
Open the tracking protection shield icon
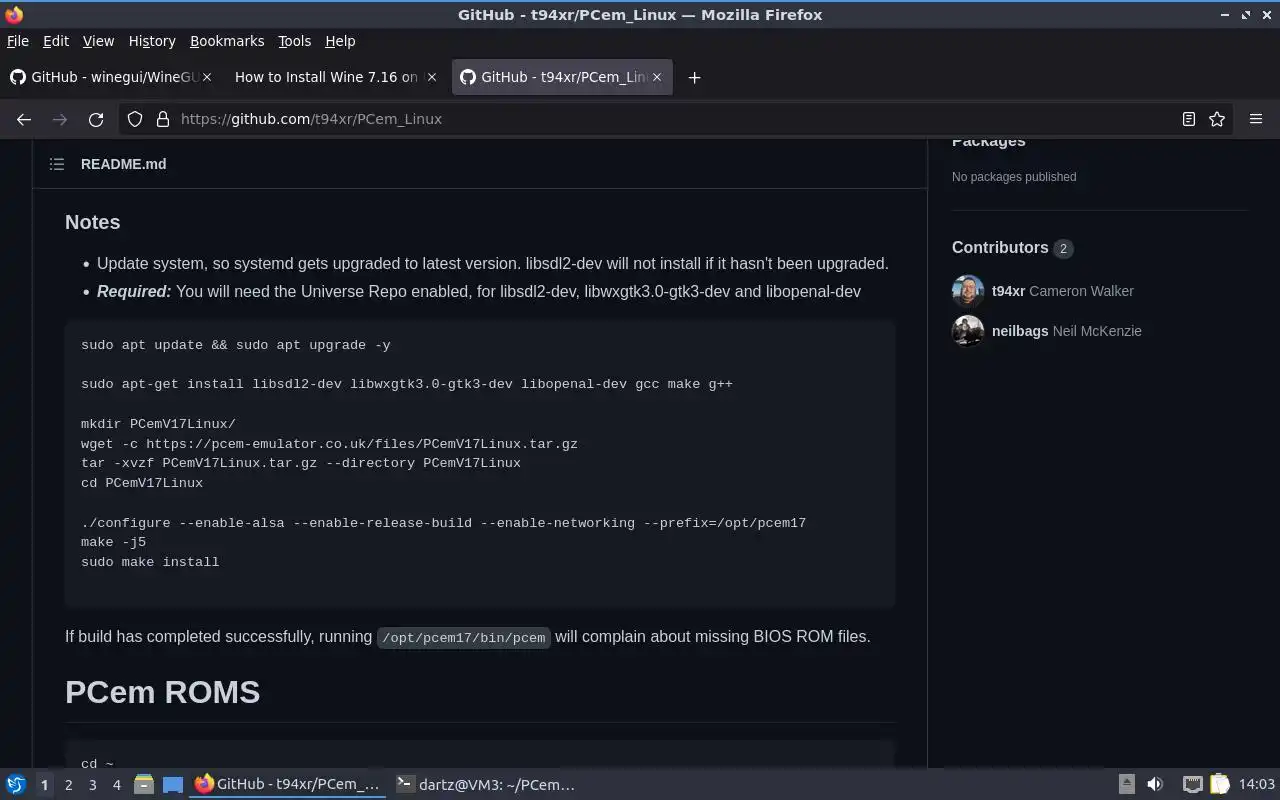(135, 119)
